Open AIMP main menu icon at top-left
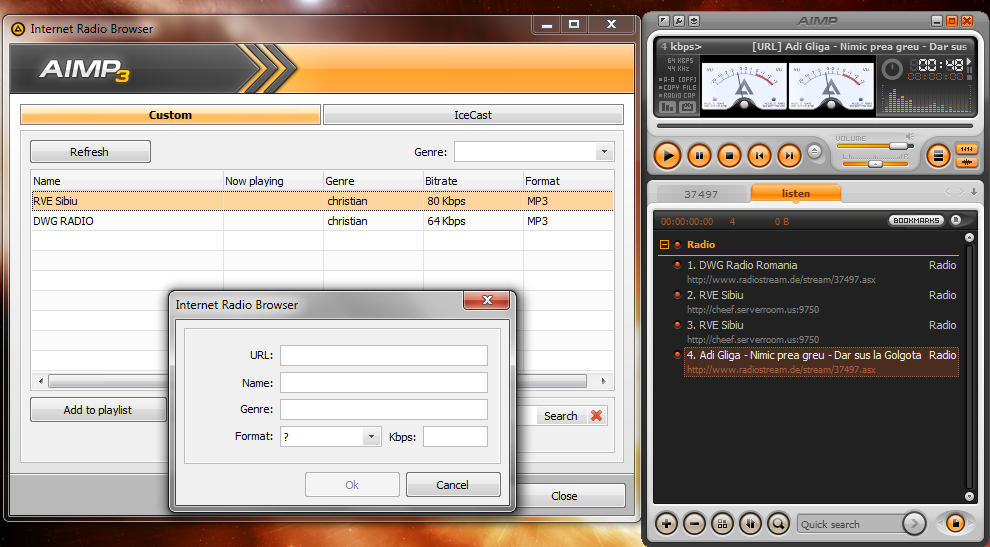This screenshot has height=547, width=990. pos(664,21)
